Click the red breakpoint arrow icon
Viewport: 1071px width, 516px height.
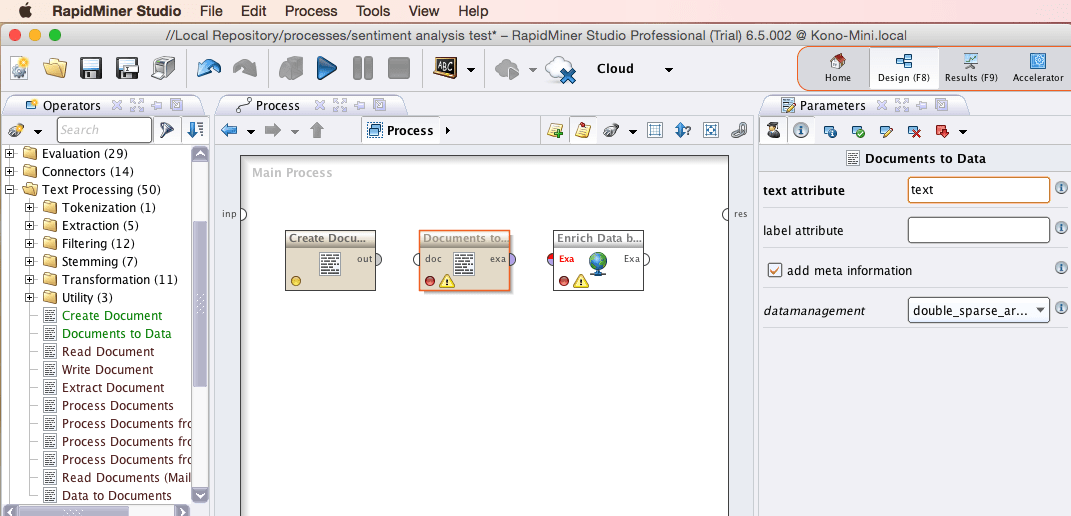(943, 131)
